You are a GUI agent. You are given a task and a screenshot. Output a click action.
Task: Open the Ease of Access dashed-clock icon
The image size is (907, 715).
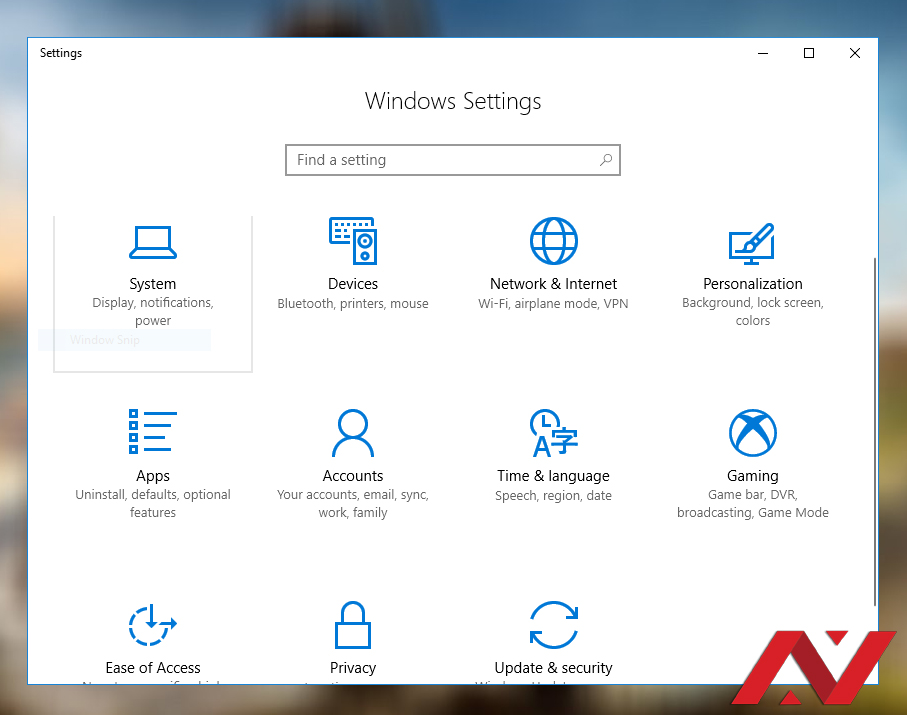pyautogui.click(x=153, y=625)
